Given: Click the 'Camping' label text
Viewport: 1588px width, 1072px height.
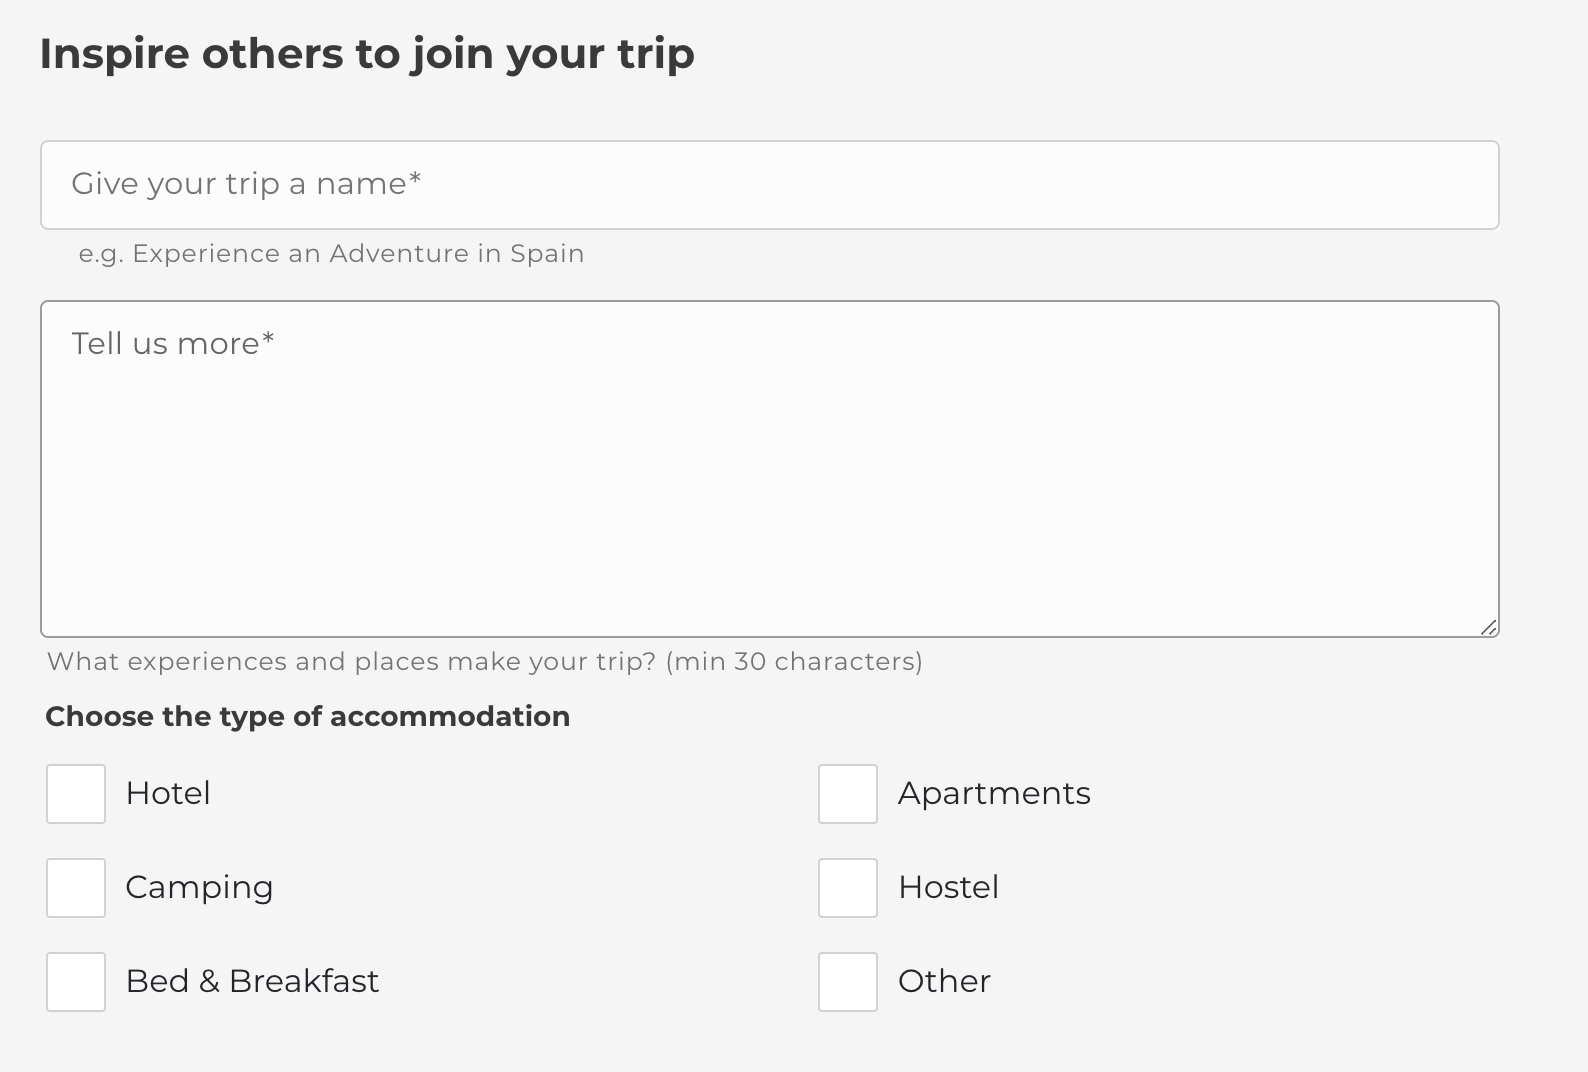Looking at the screenshot, I should (x=199, y=888).
